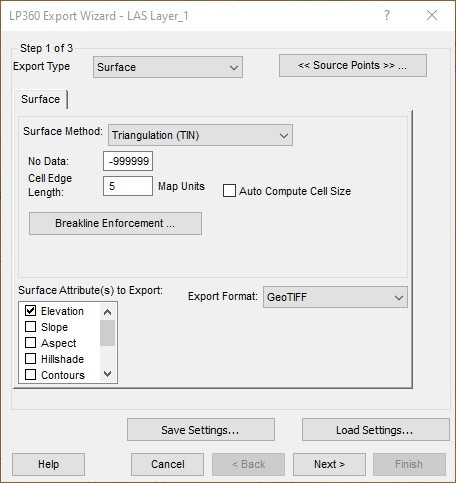Click the No Data value field
The width and height of the screenshot is (456, 483).
128,161
